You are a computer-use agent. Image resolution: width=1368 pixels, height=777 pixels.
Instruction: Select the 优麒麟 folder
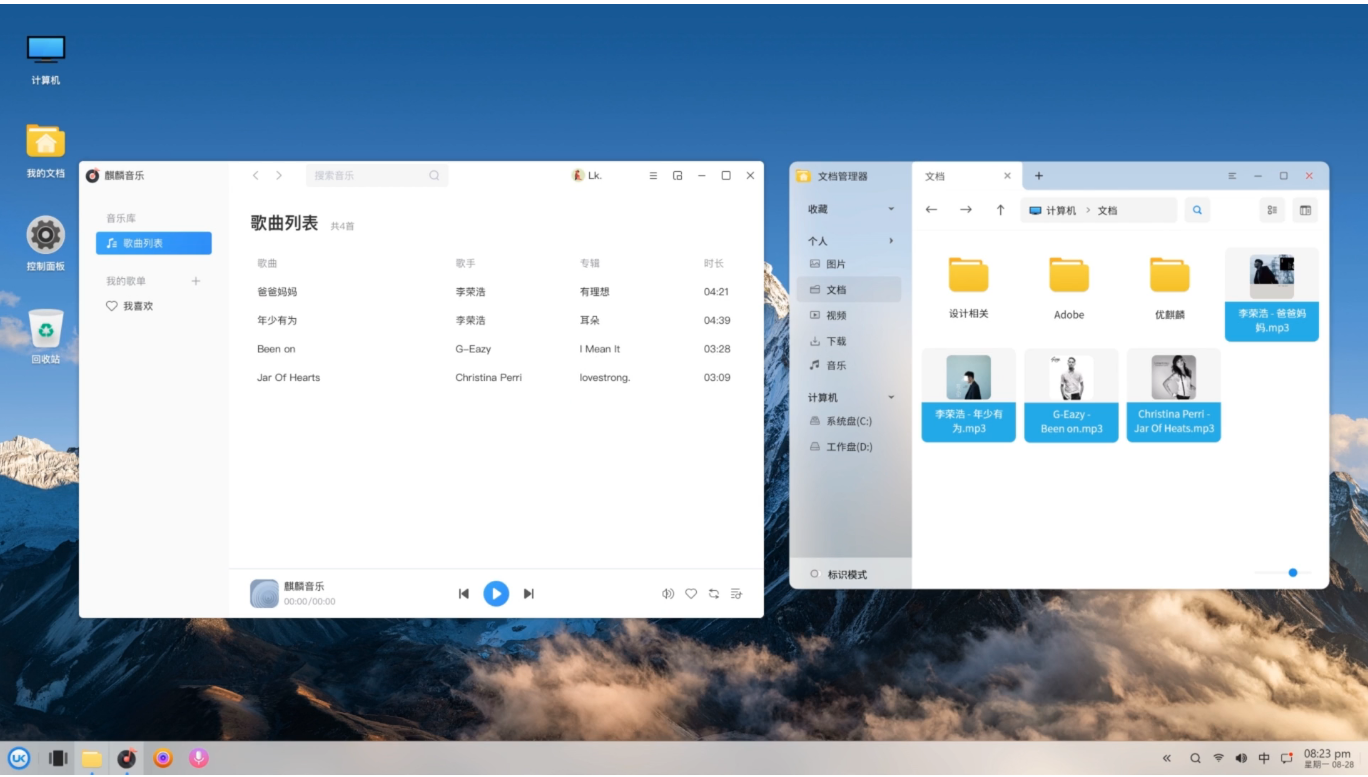[1170, 287]
